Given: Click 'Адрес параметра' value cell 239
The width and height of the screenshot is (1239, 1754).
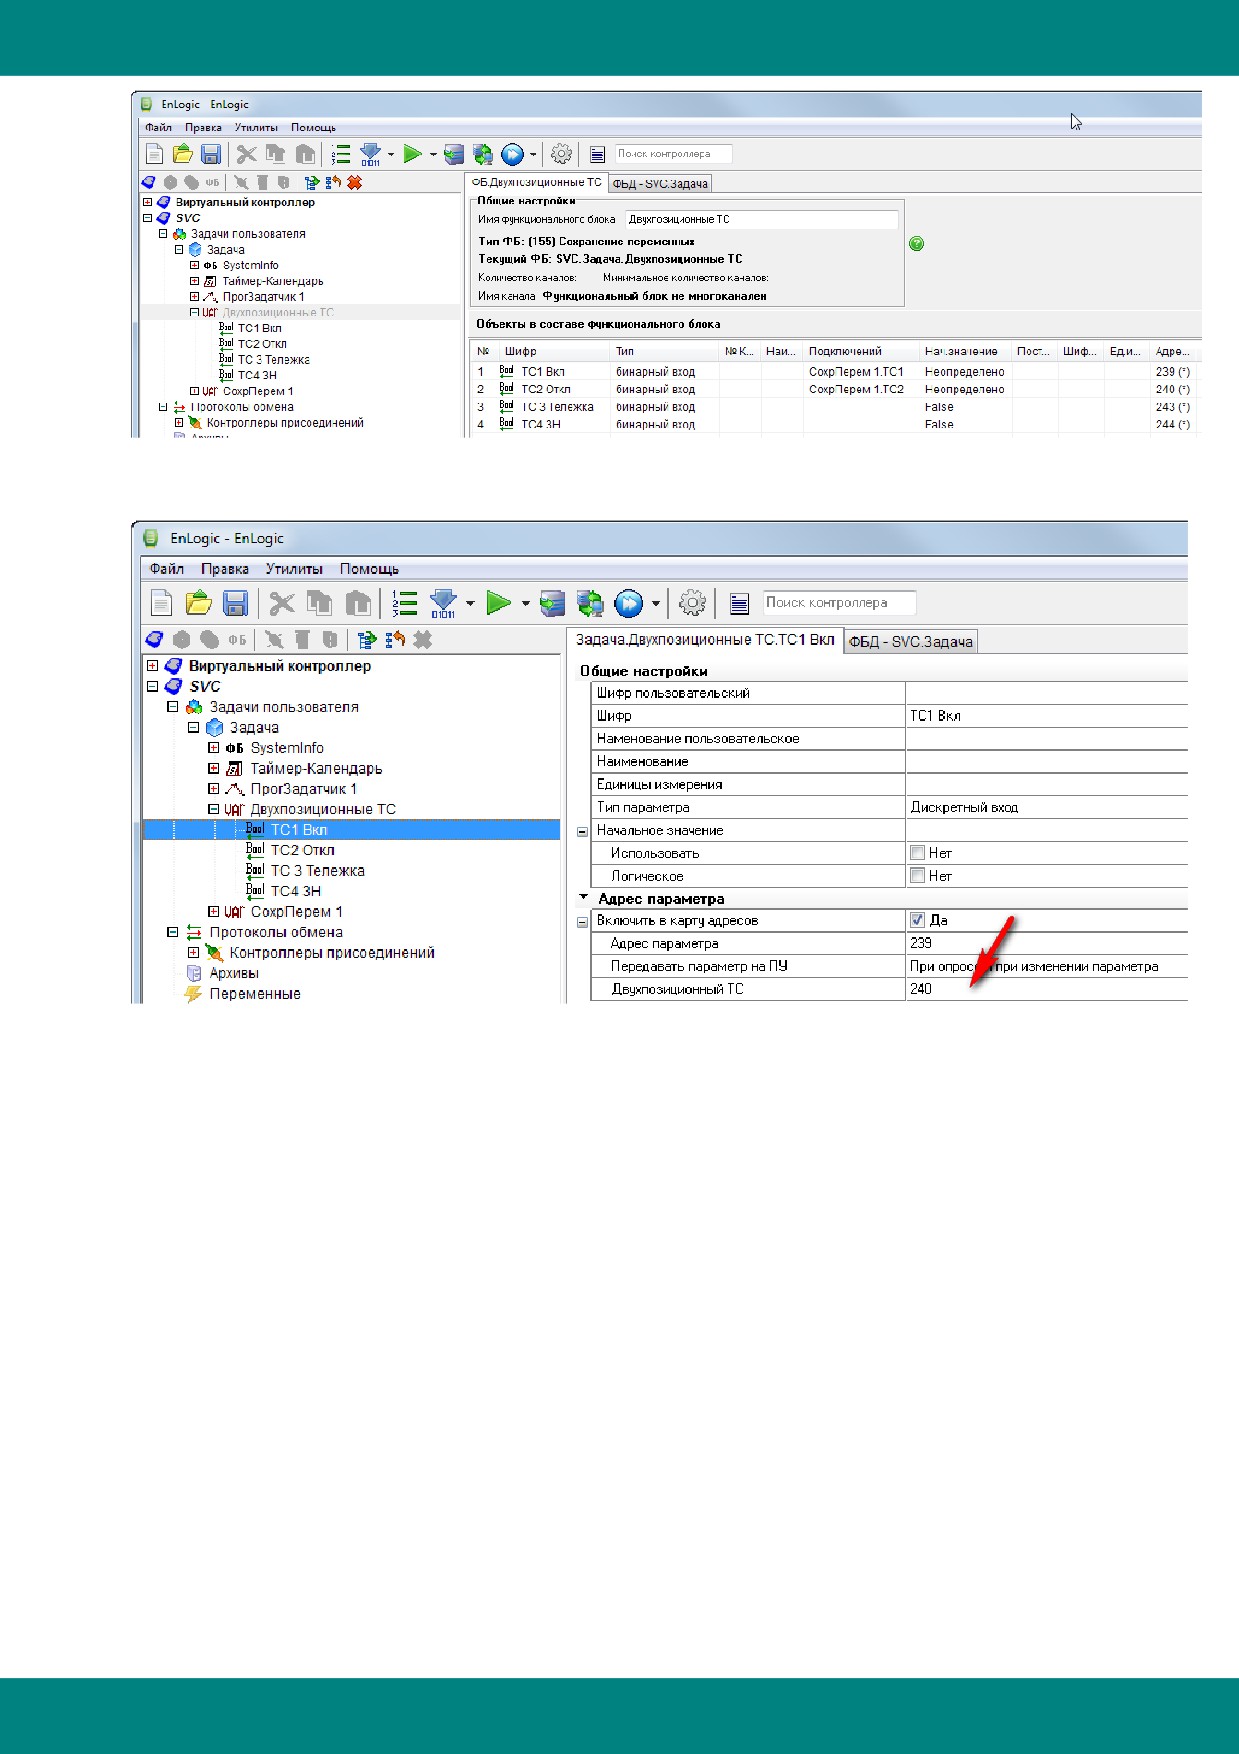Looking at the screenshot, I should (x=1046, y=943).
